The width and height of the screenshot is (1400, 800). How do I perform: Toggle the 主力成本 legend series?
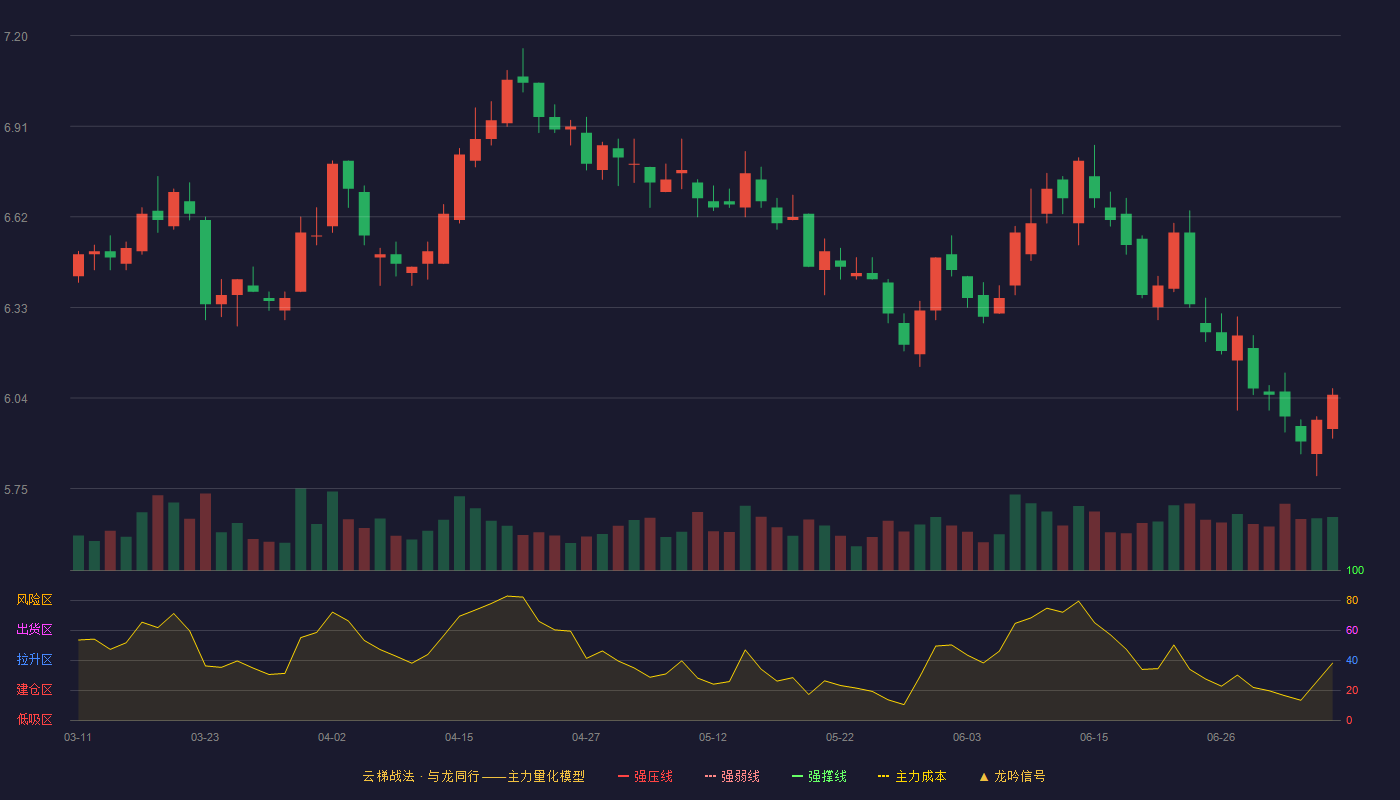[912, 776]
